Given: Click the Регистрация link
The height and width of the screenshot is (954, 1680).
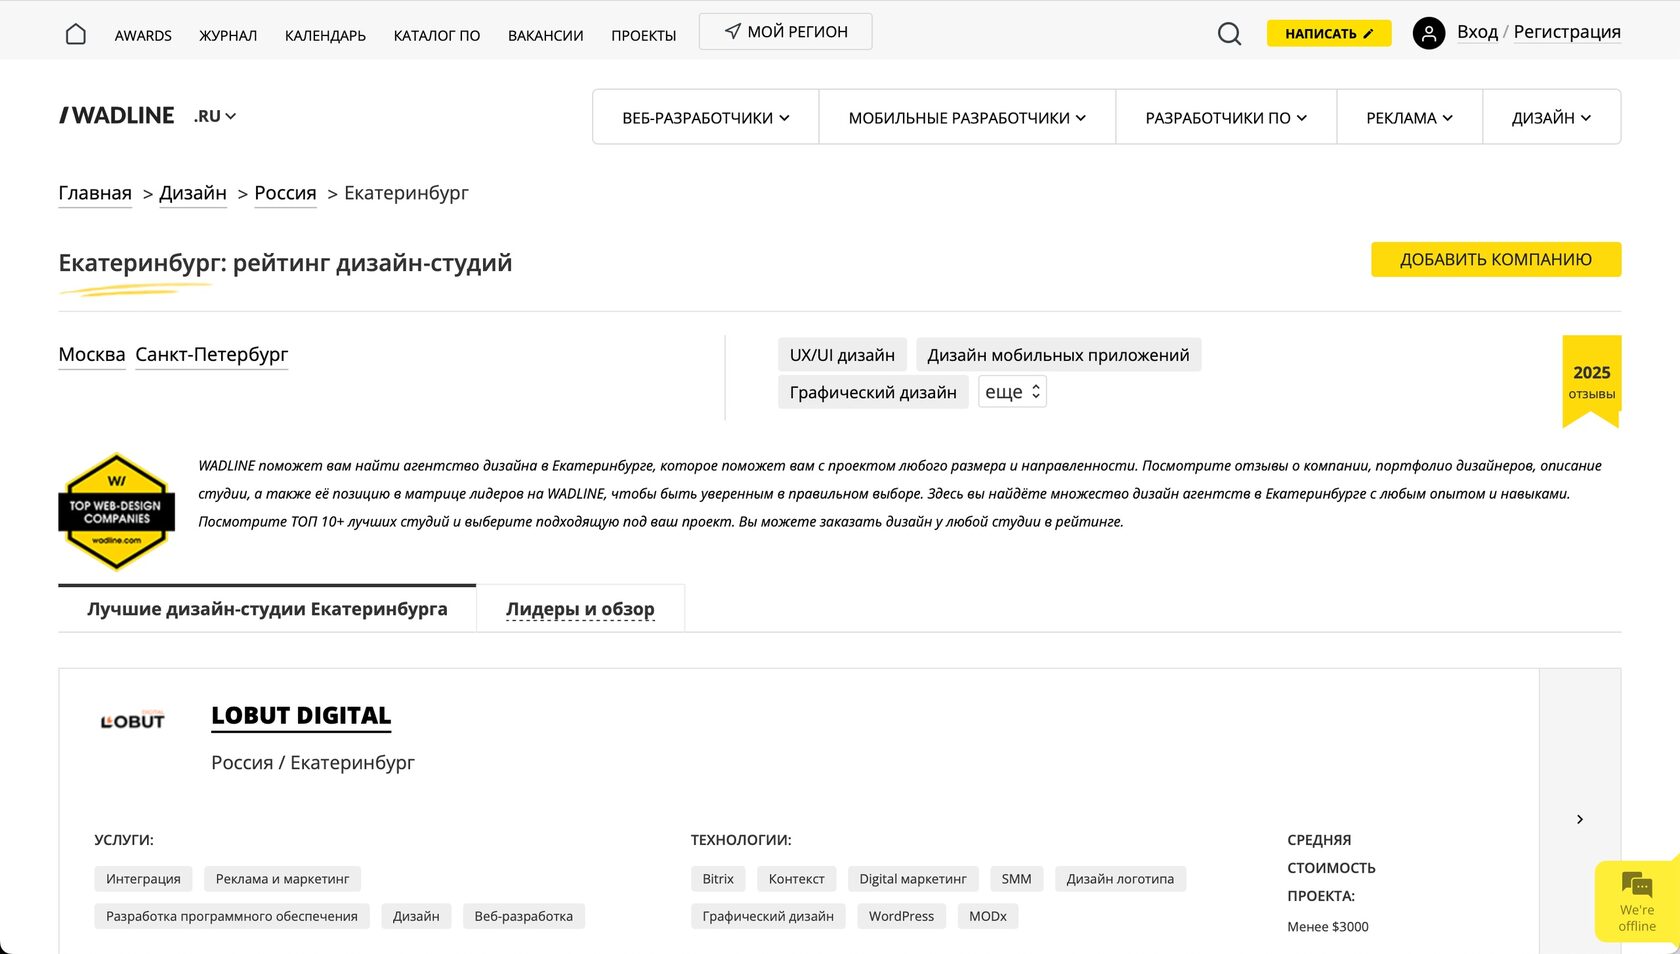Looking at the screenshot, I should coord(1567,32).
